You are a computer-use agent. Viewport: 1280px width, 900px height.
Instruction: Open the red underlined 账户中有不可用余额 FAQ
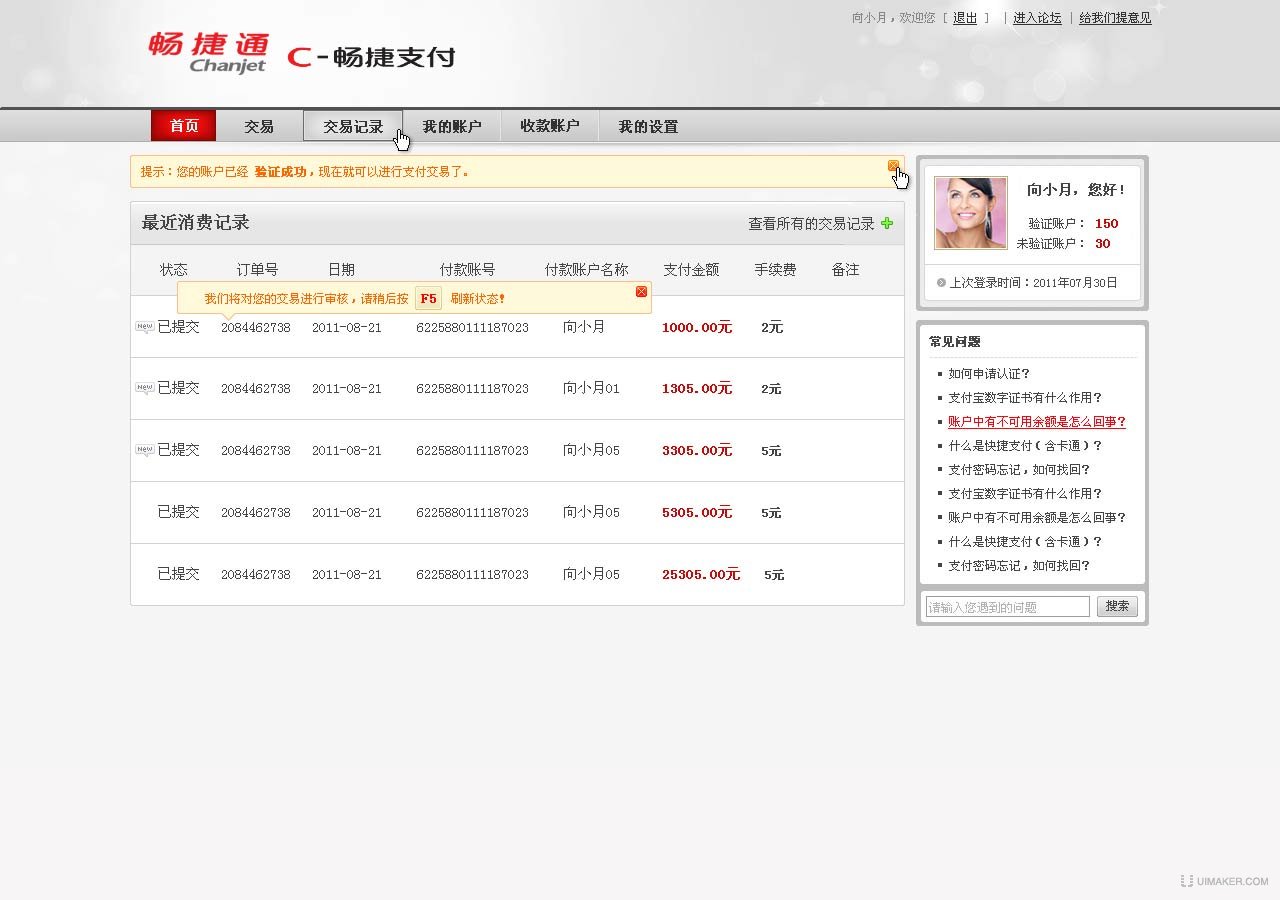[1037, 422]
